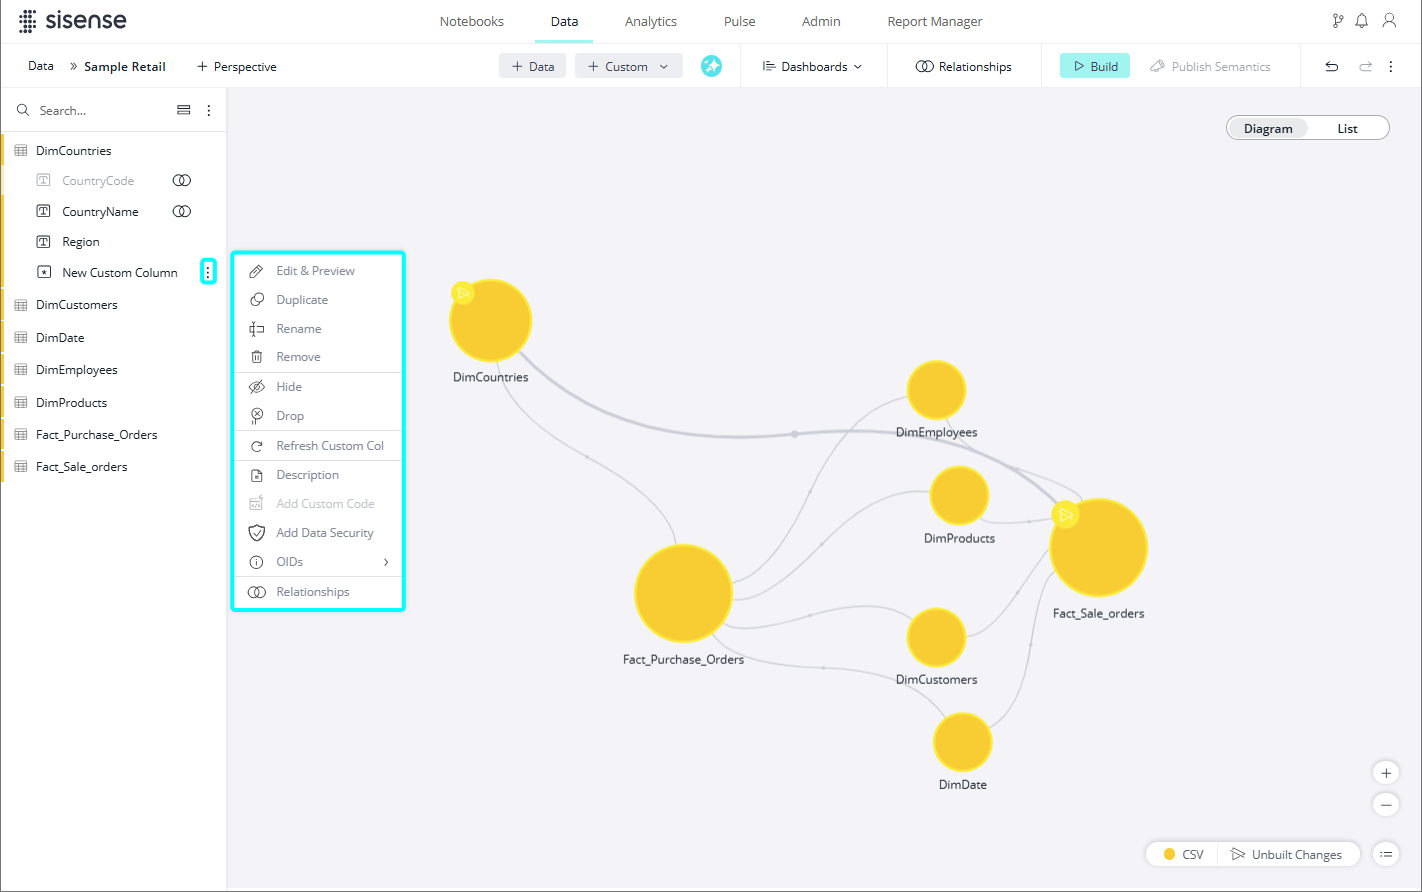The width and height of the screenshot is (1422, 892).
Task: Click the table list view icon beside search
Action: (183, 110)
